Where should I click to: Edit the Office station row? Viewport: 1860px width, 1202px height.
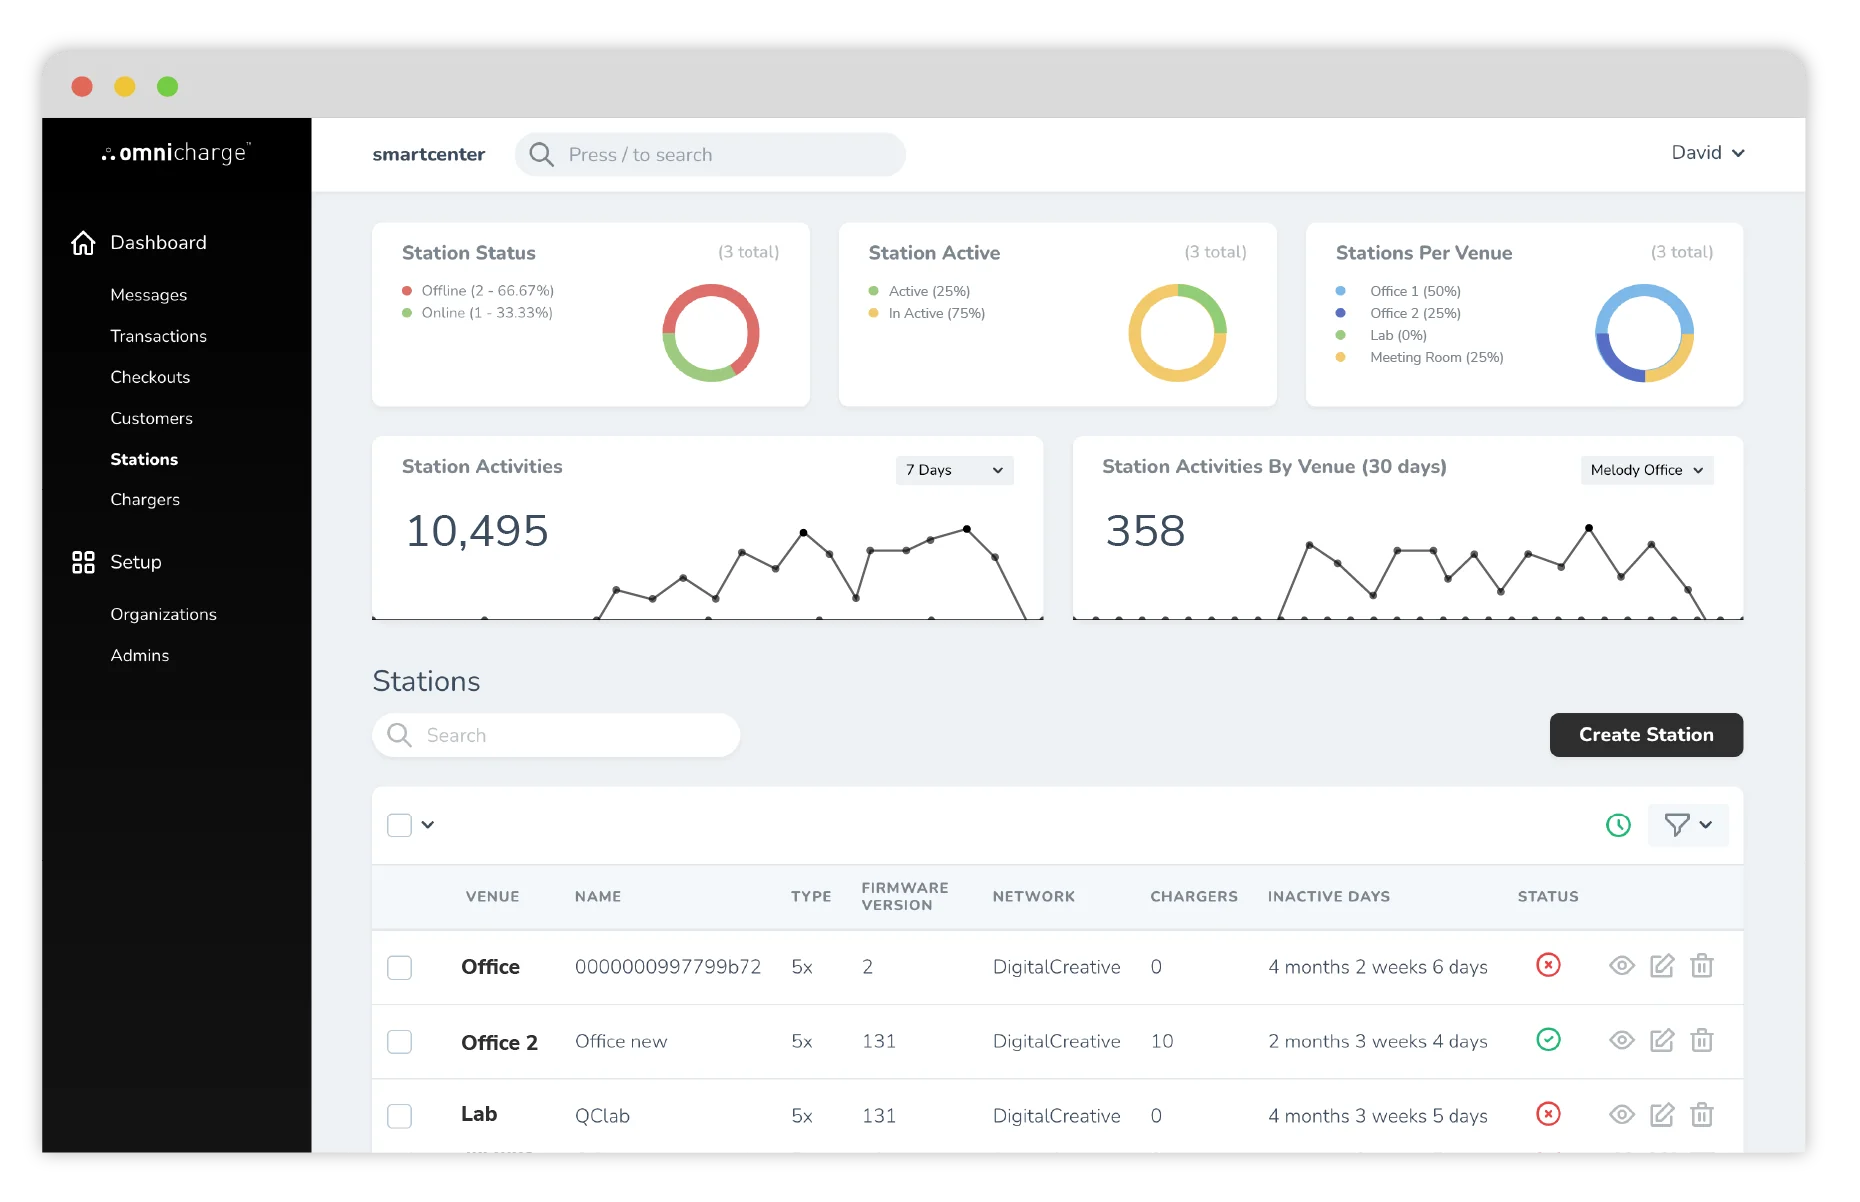point(1661,966)
